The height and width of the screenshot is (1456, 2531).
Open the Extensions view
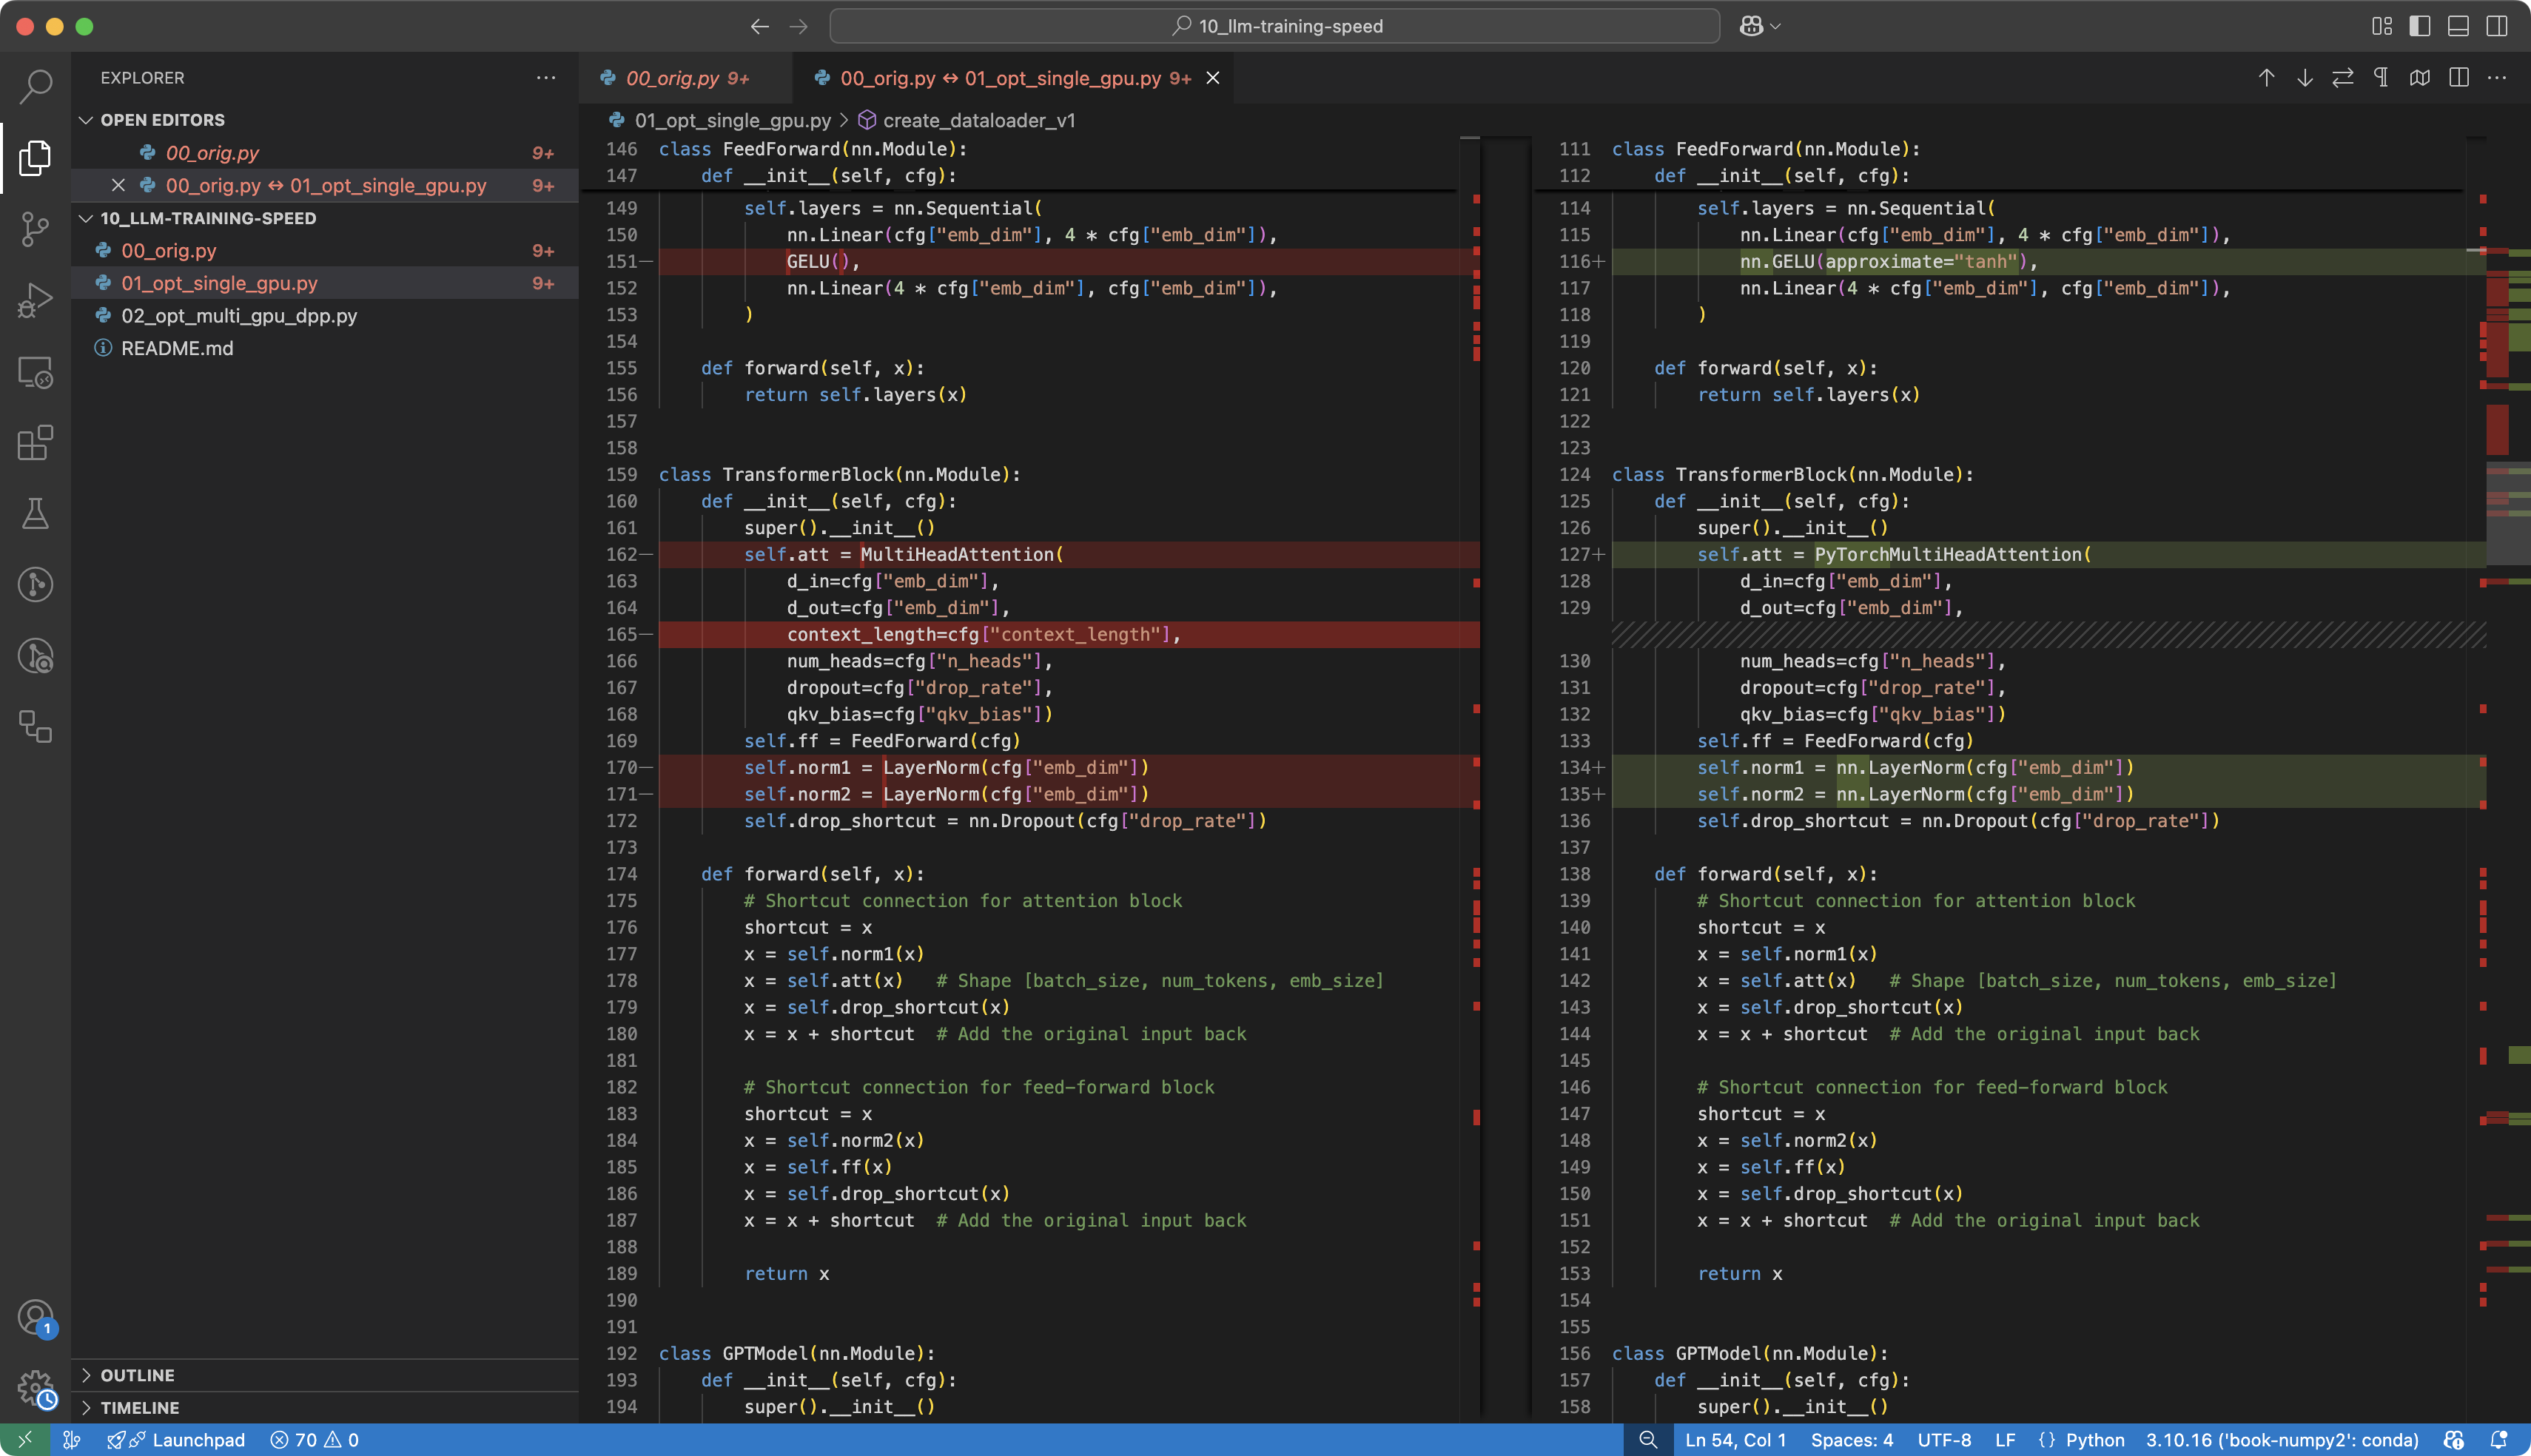35,443
